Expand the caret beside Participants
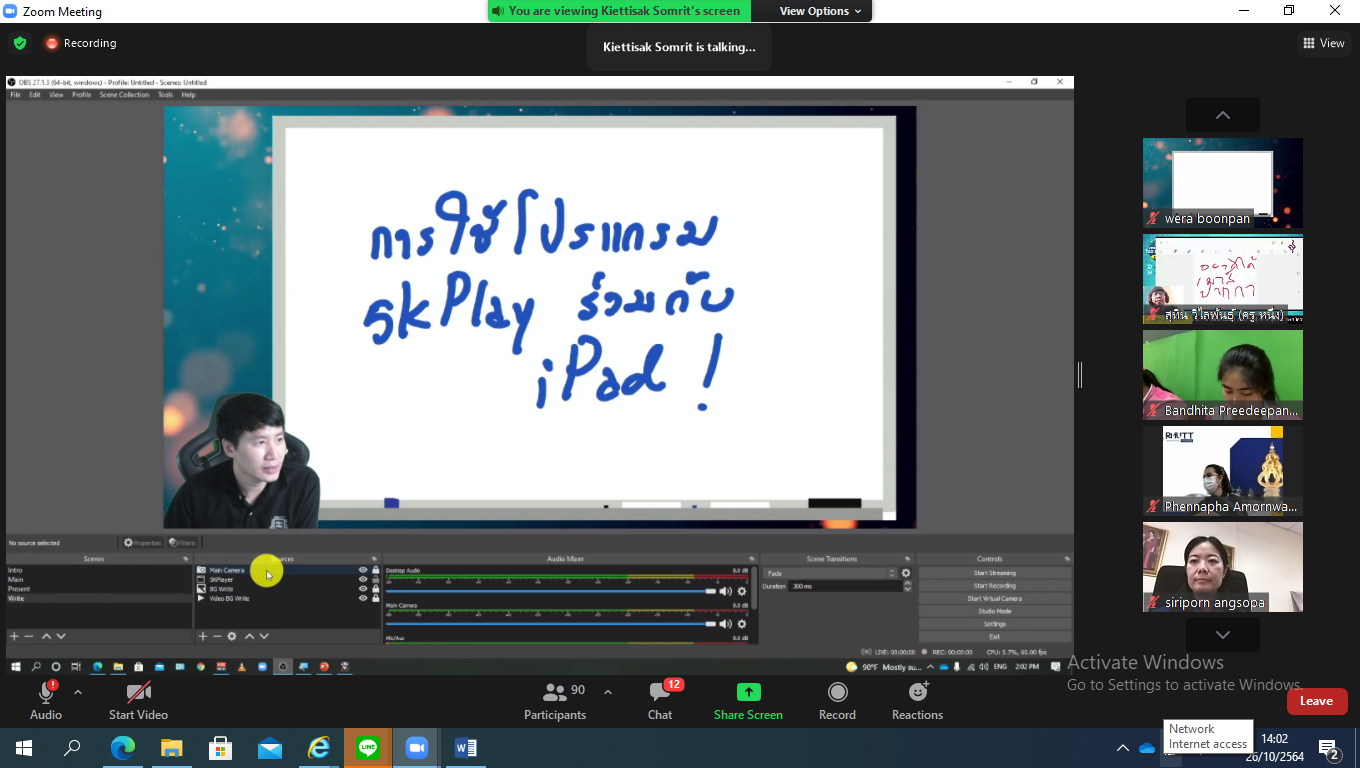Image resolution: width=1360 pixels, height=768 pixels. point(608,692)
